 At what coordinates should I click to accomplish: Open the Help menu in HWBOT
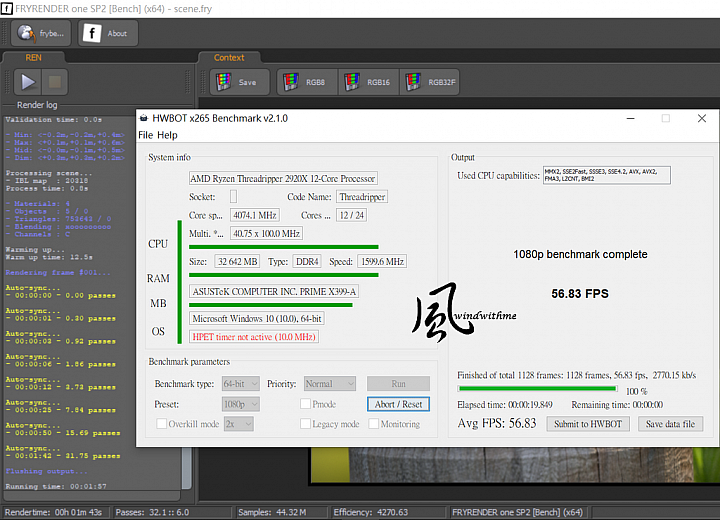point(167,135)
